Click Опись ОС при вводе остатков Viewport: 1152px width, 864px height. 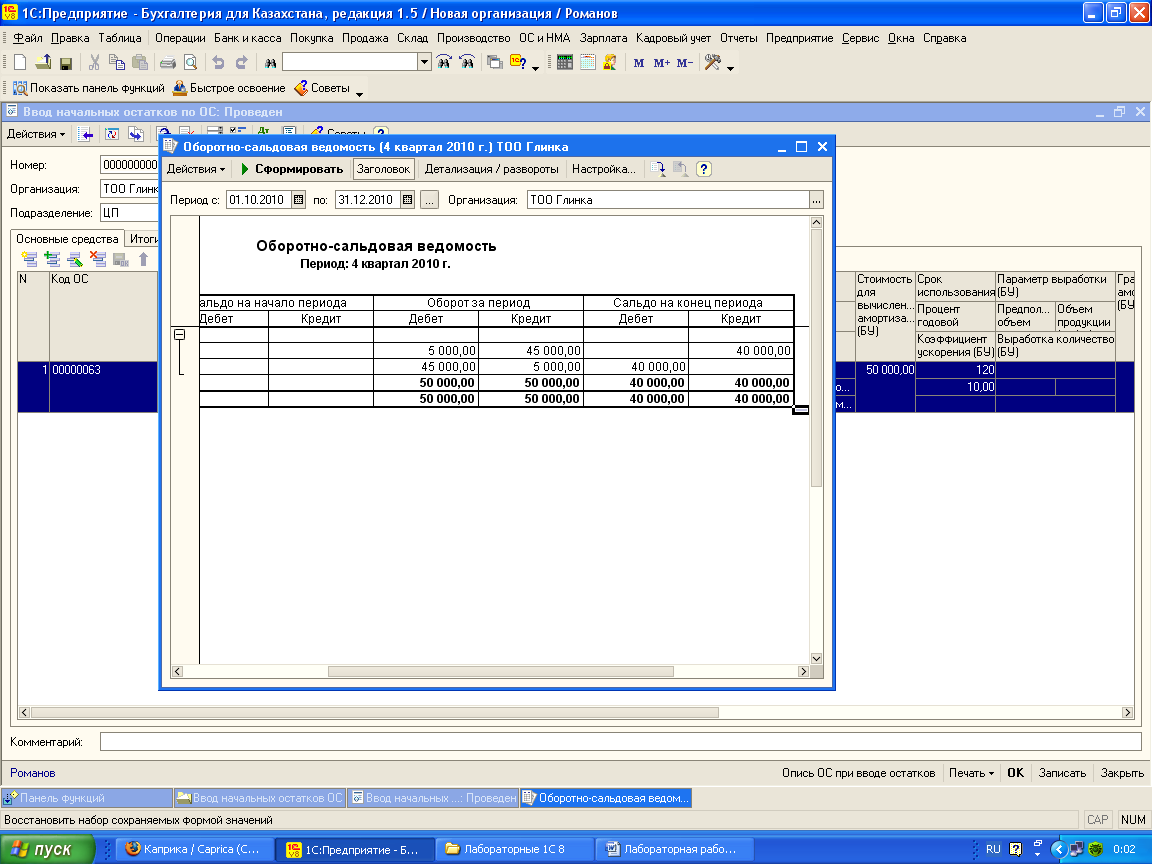click(858, 773)
